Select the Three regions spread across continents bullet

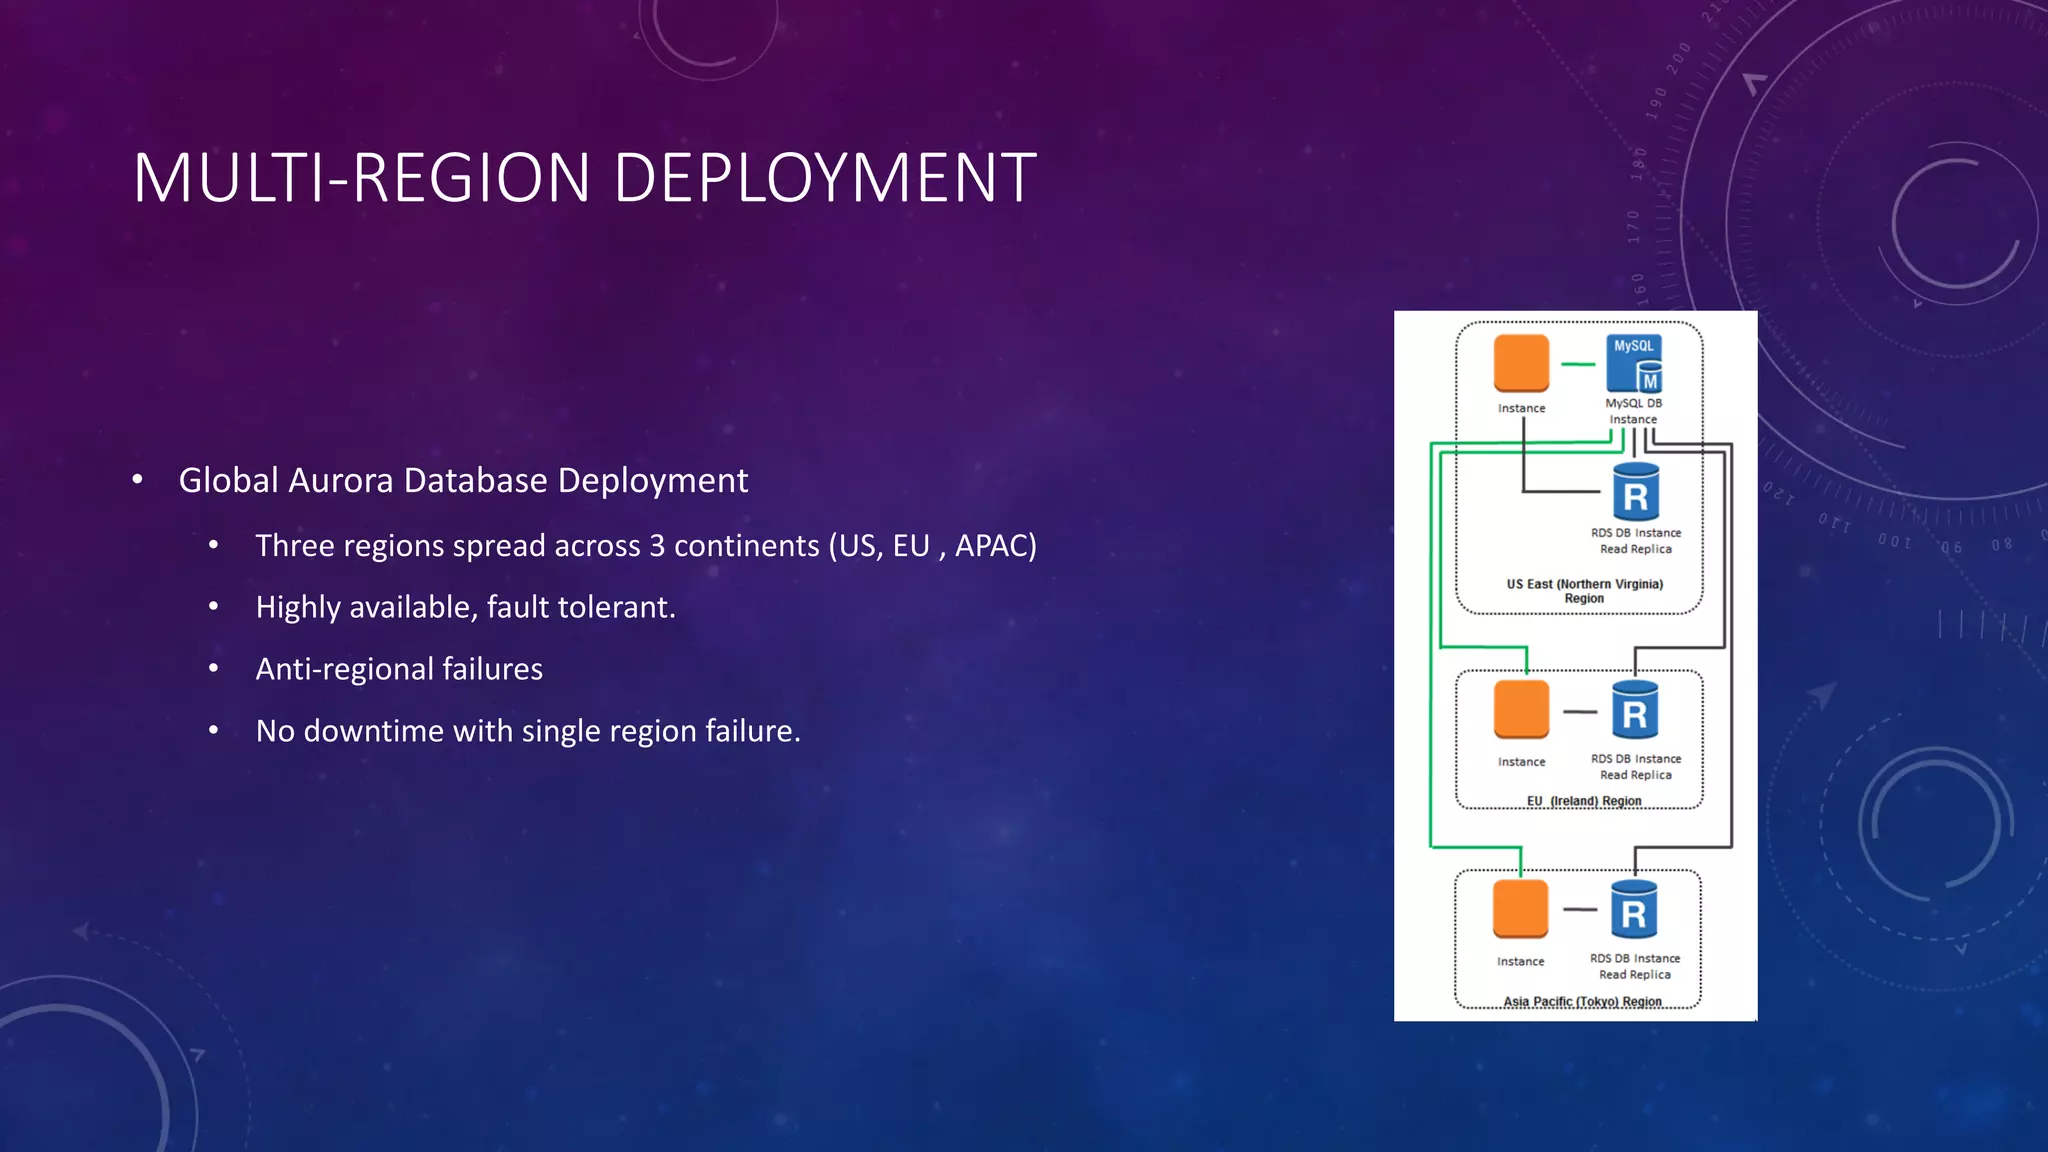[646, 546]
